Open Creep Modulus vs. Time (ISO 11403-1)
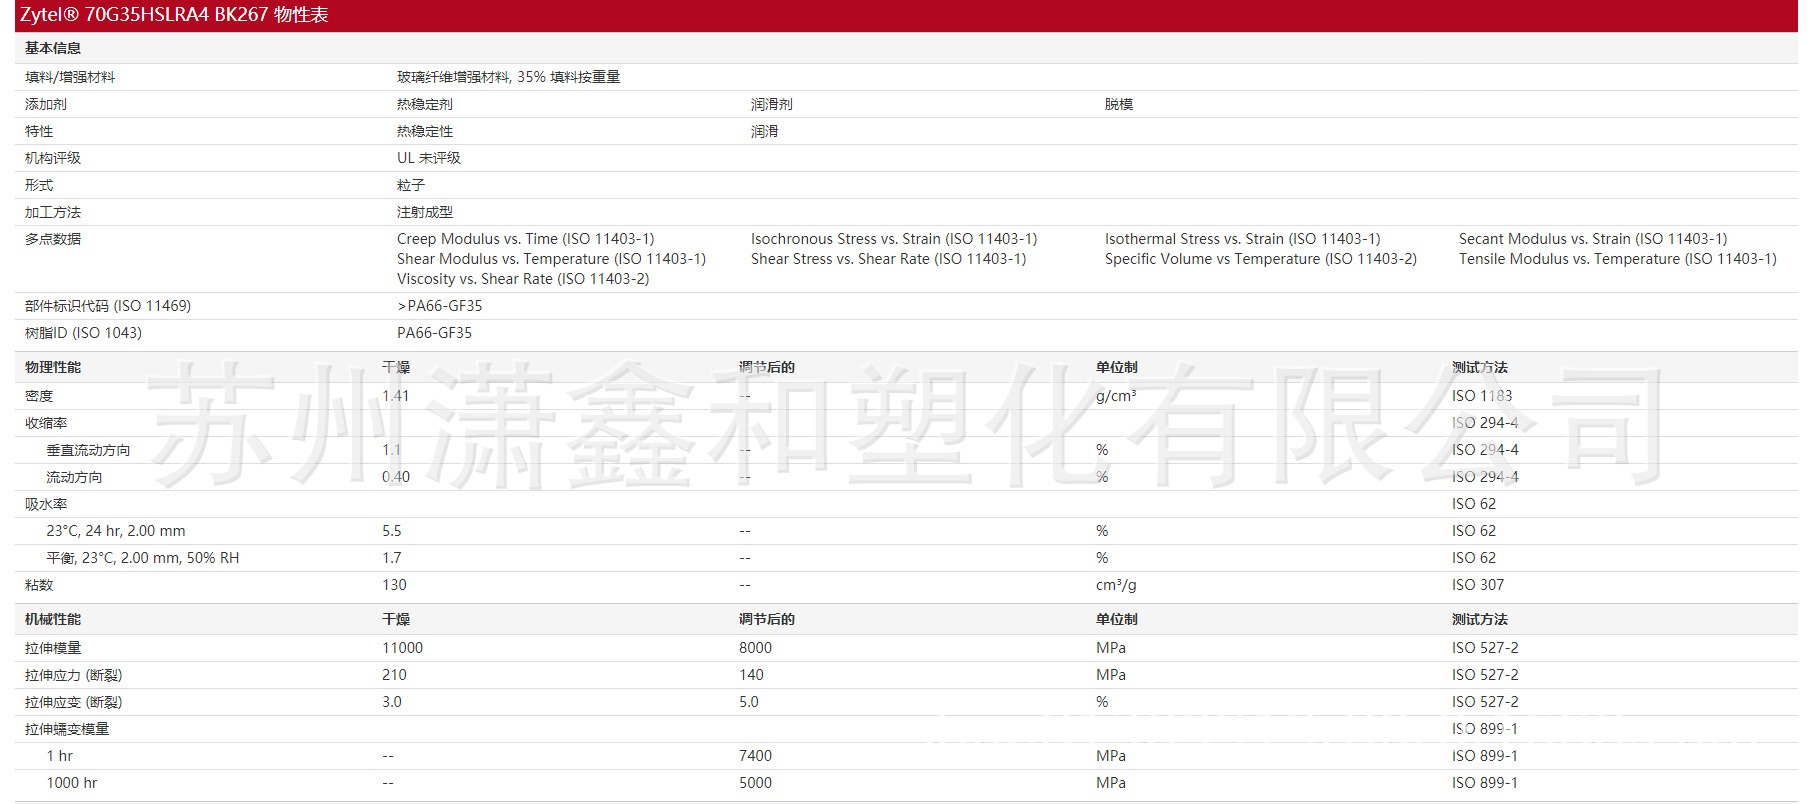Image resolution: width=1816 pixels, height=804 pixels. [x=526, y=239]
